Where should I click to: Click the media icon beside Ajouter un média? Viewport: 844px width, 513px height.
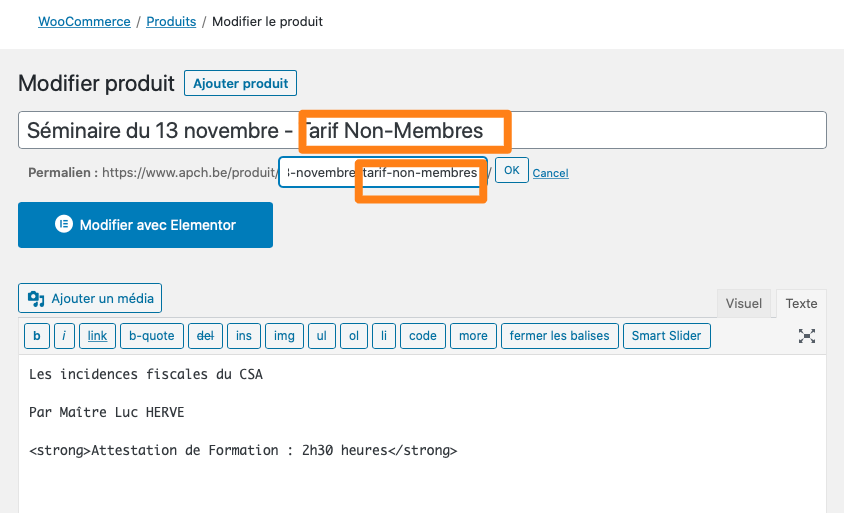36,299
